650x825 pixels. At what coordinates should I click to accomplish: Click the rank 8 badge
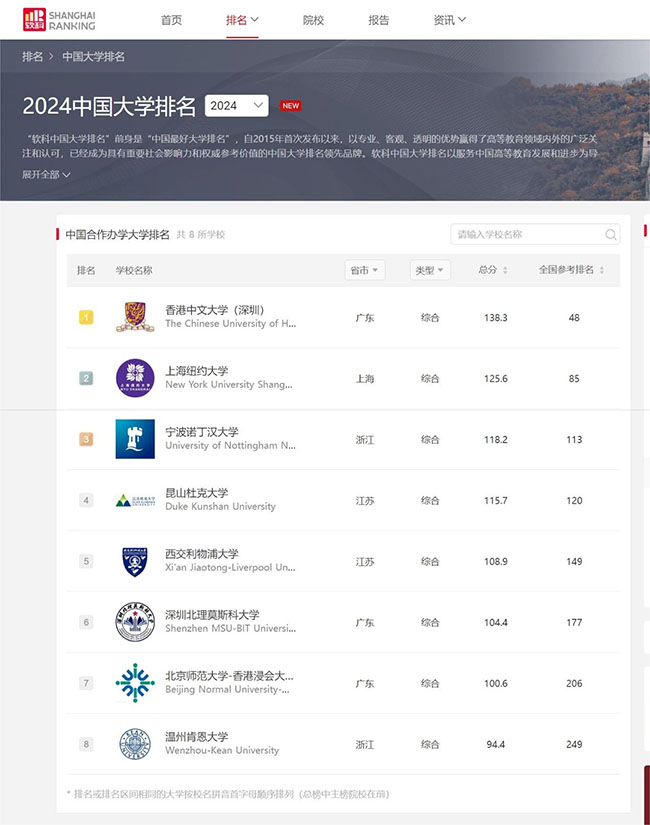click(86, 744)
